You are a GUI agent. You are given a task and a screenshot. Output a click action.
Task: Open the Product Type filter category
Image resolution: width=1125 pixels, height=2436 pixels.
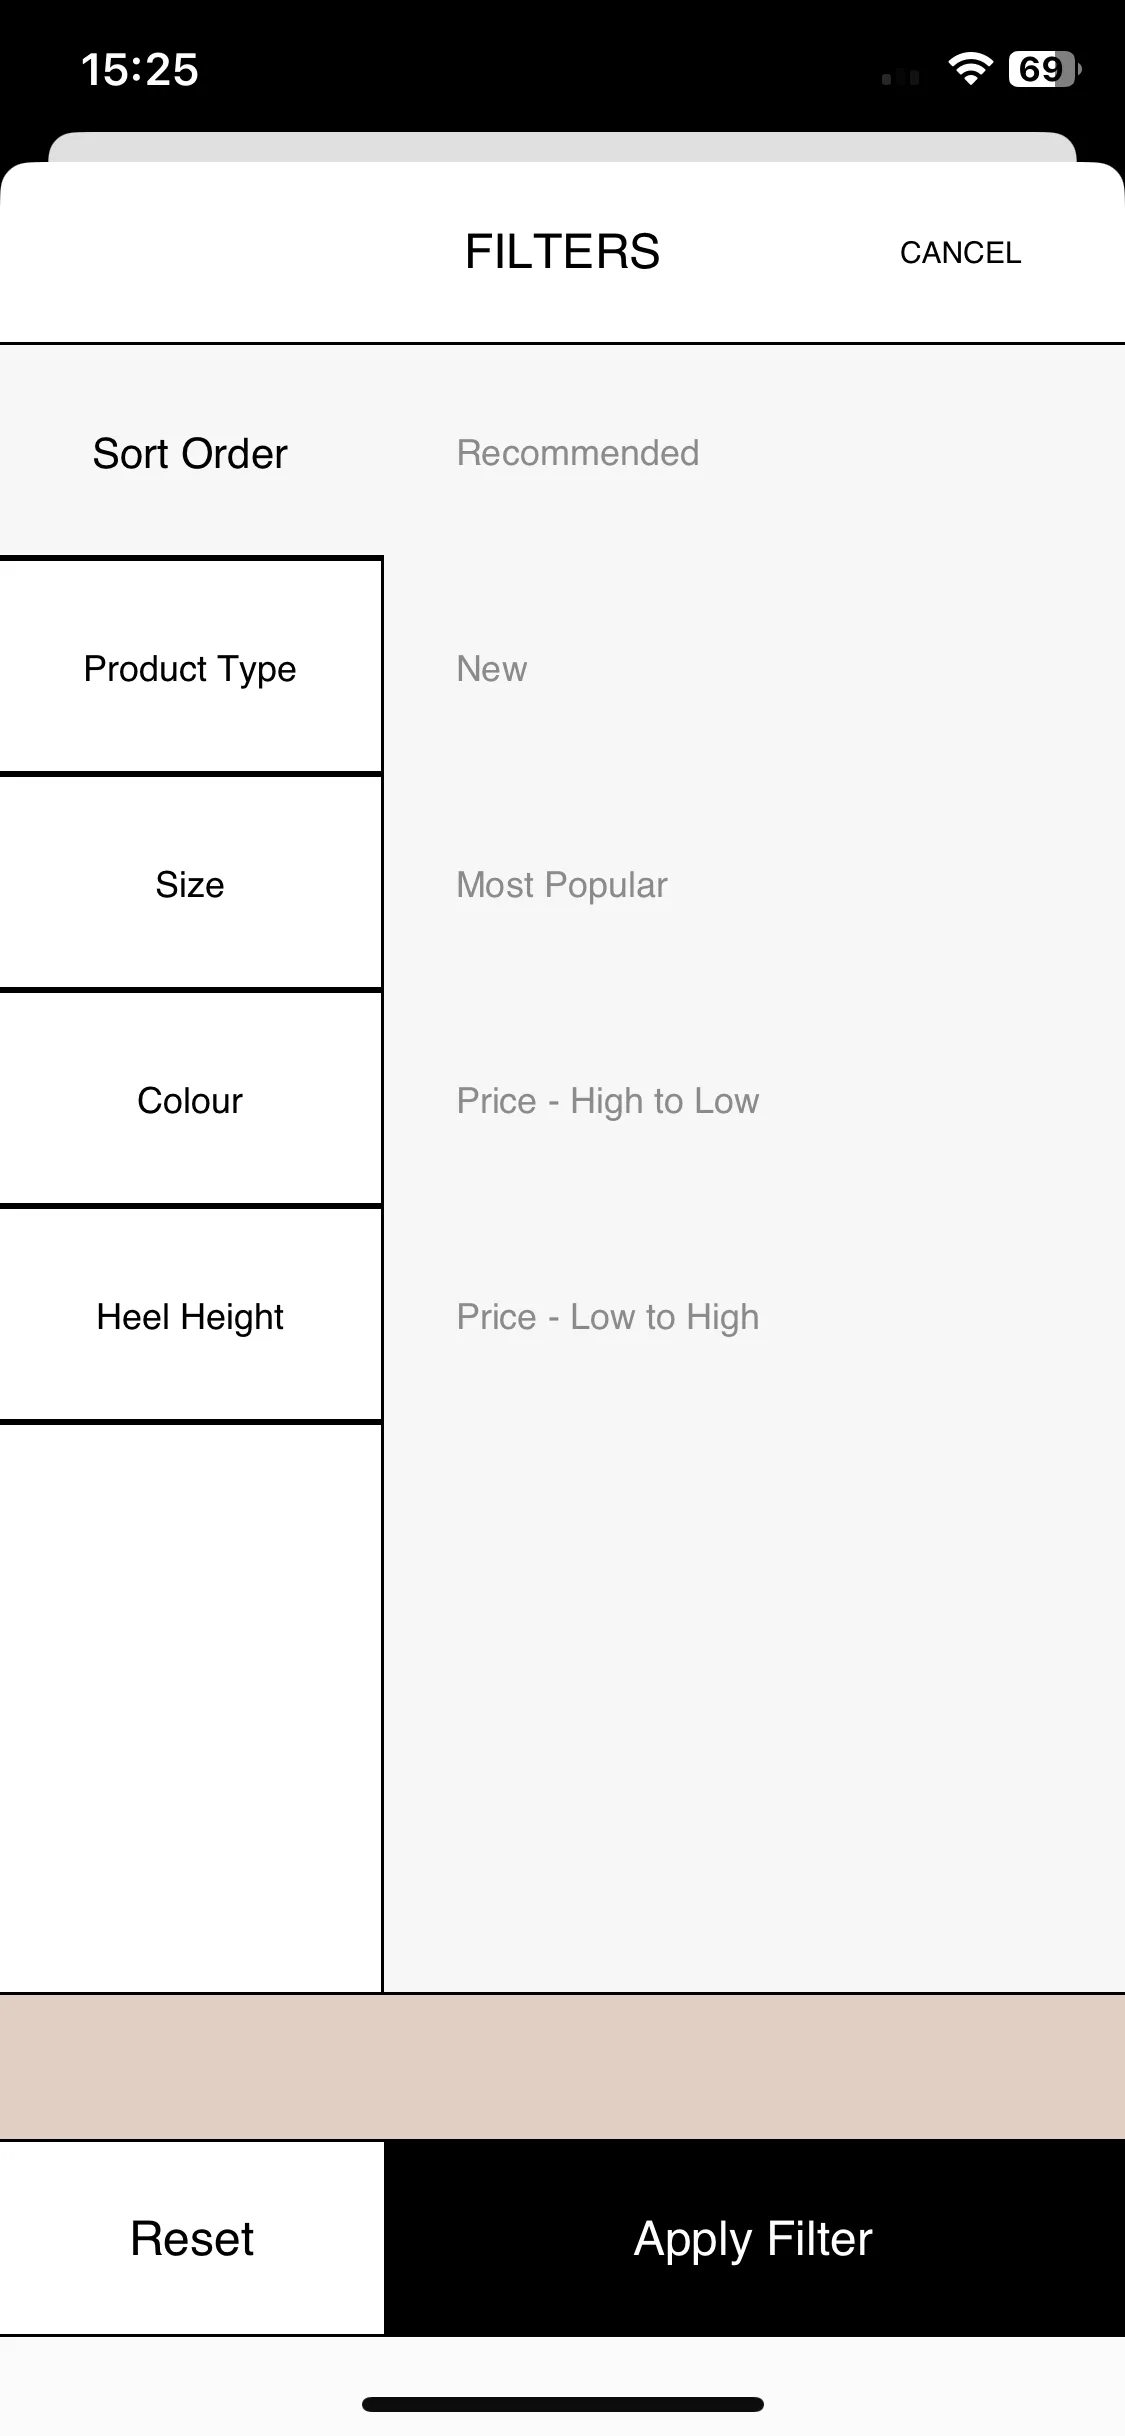(190, 668)
